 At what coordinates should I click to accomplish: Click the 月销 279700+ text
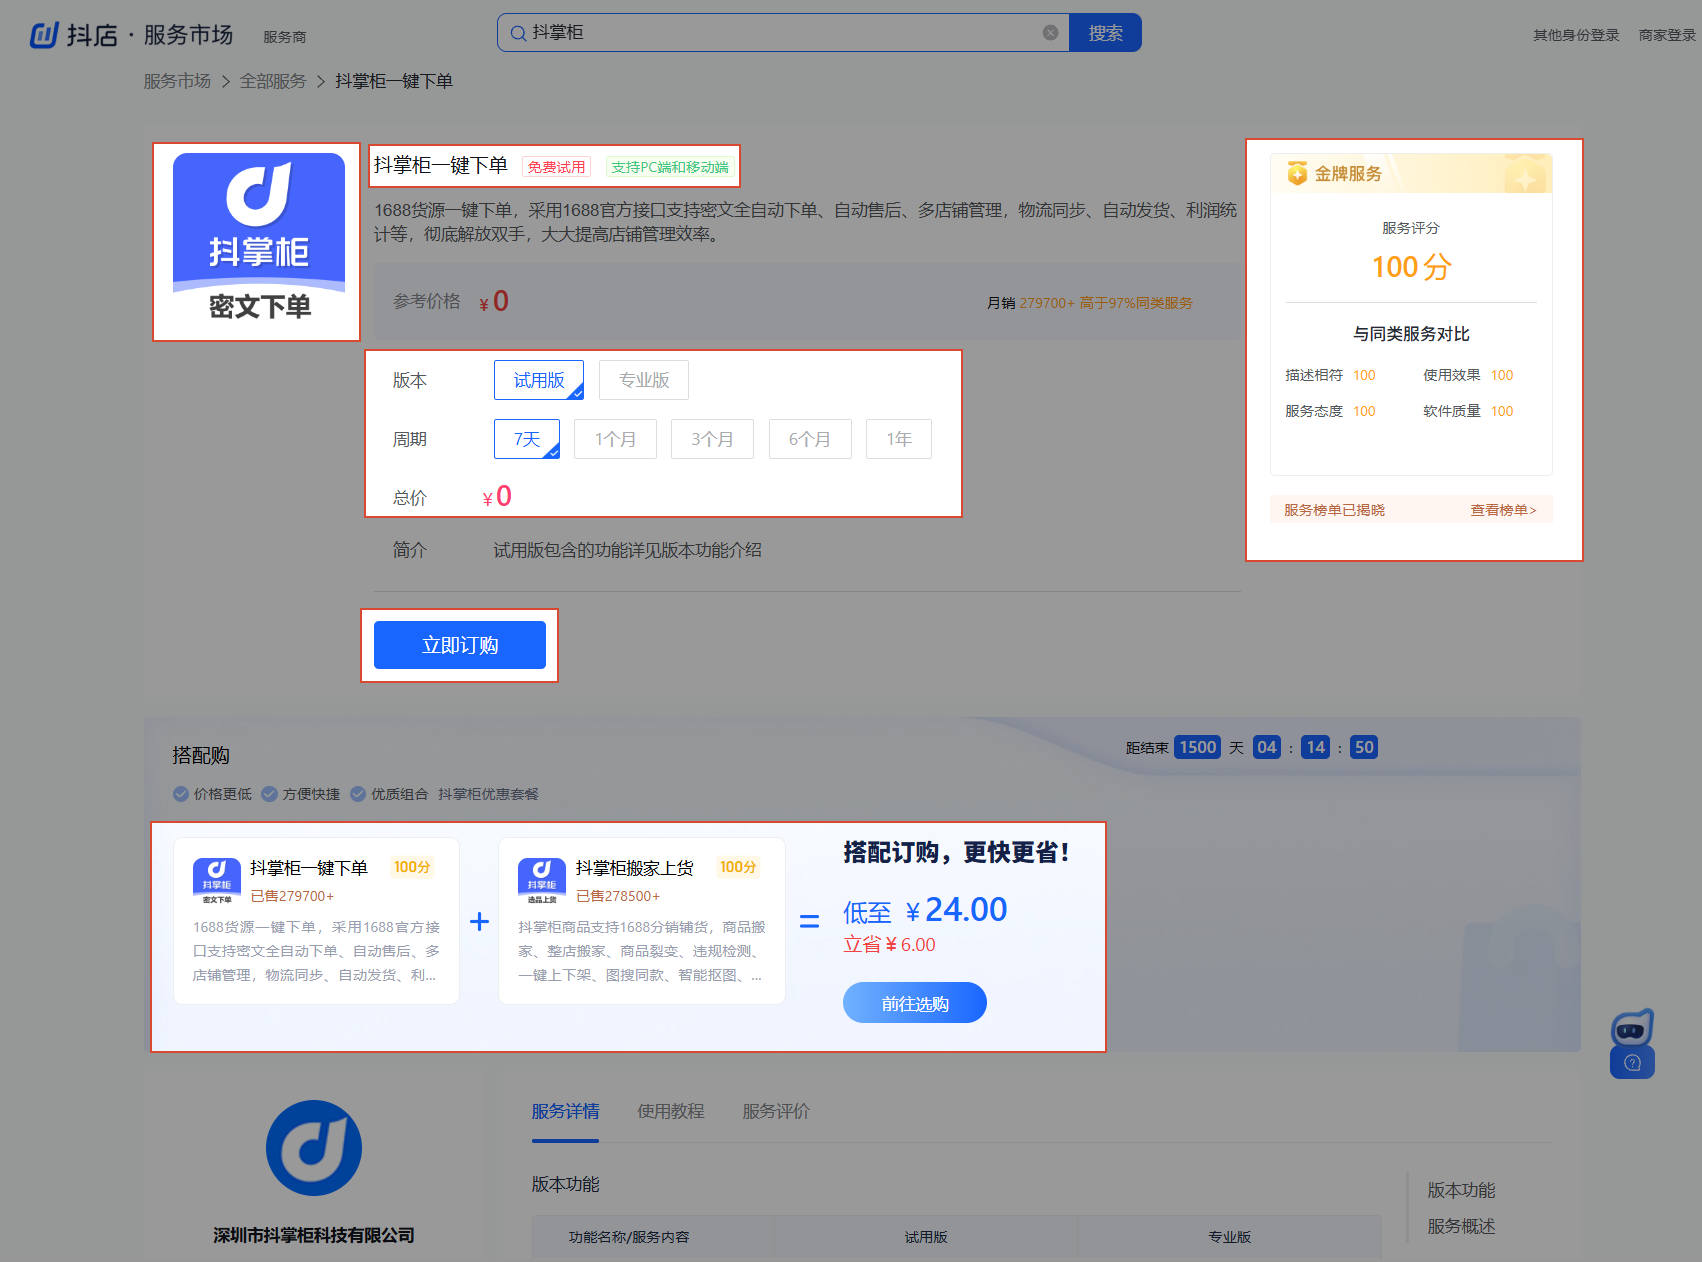pyautogui.click(x=1031, y=303)
